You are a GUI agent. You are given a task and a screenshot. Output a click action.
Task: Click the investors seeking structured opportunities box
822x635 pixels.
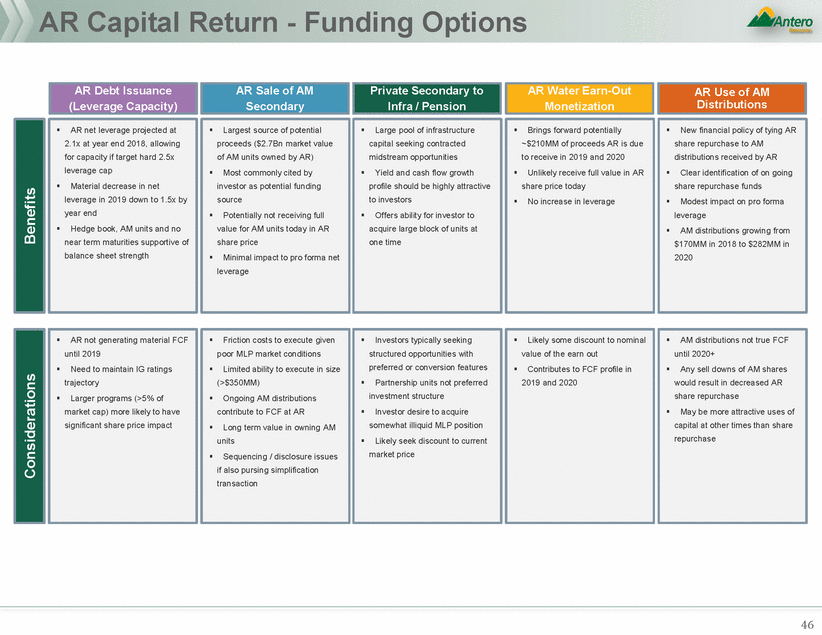point(426,425)
